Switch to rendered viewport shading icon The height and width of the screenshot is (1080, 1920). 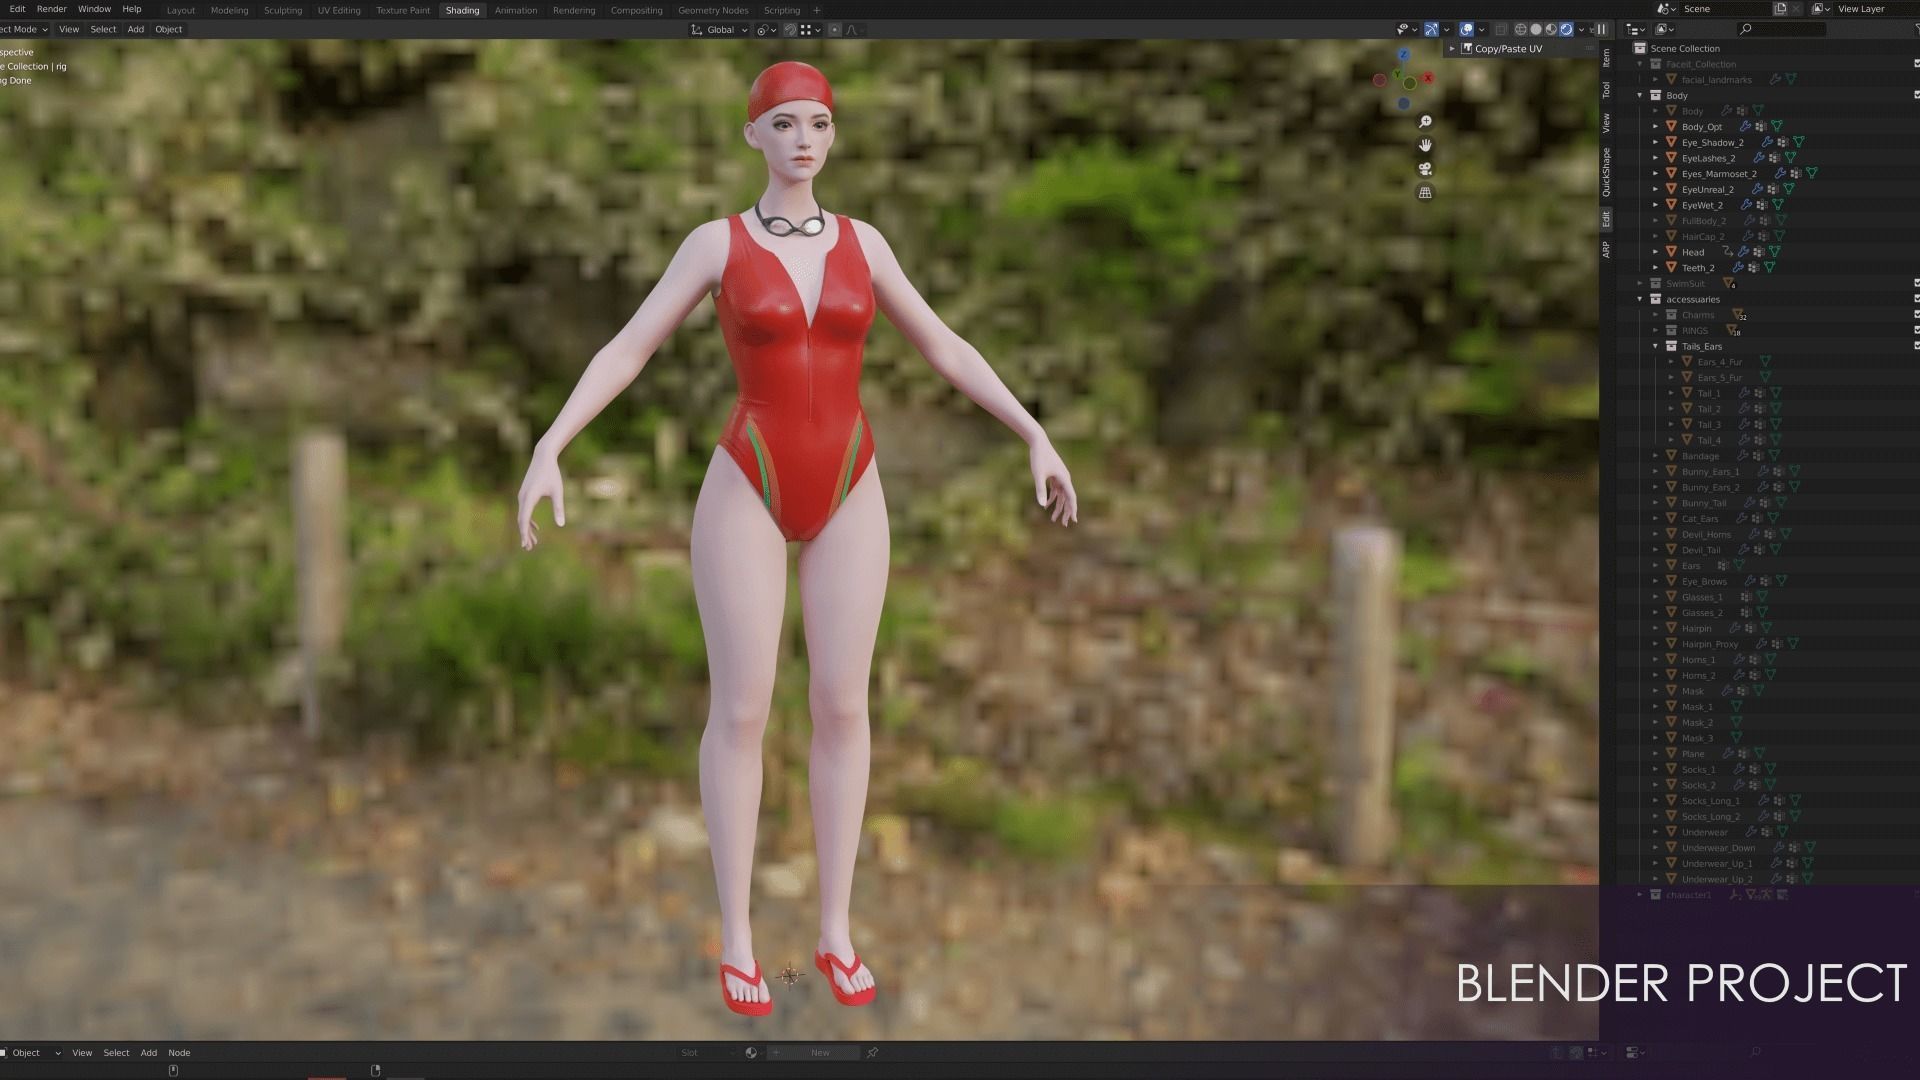(1566, 29)
